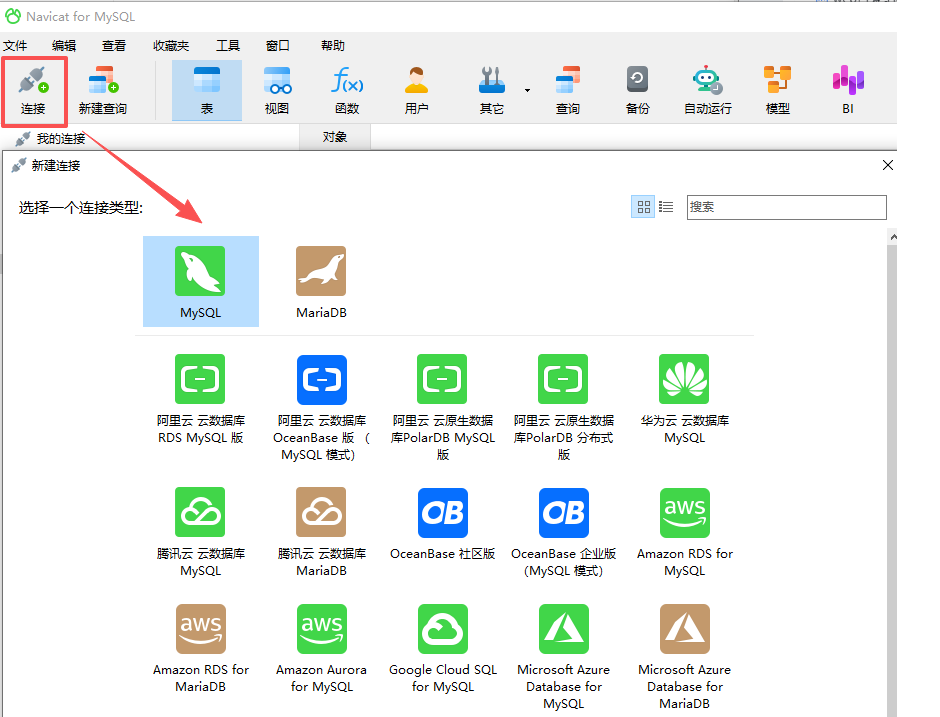This screenshot has height=717, width=940.
Task: Open the 模型 (Model) toolbar icon
Action: pyautogui.click(x=777, y=90)
